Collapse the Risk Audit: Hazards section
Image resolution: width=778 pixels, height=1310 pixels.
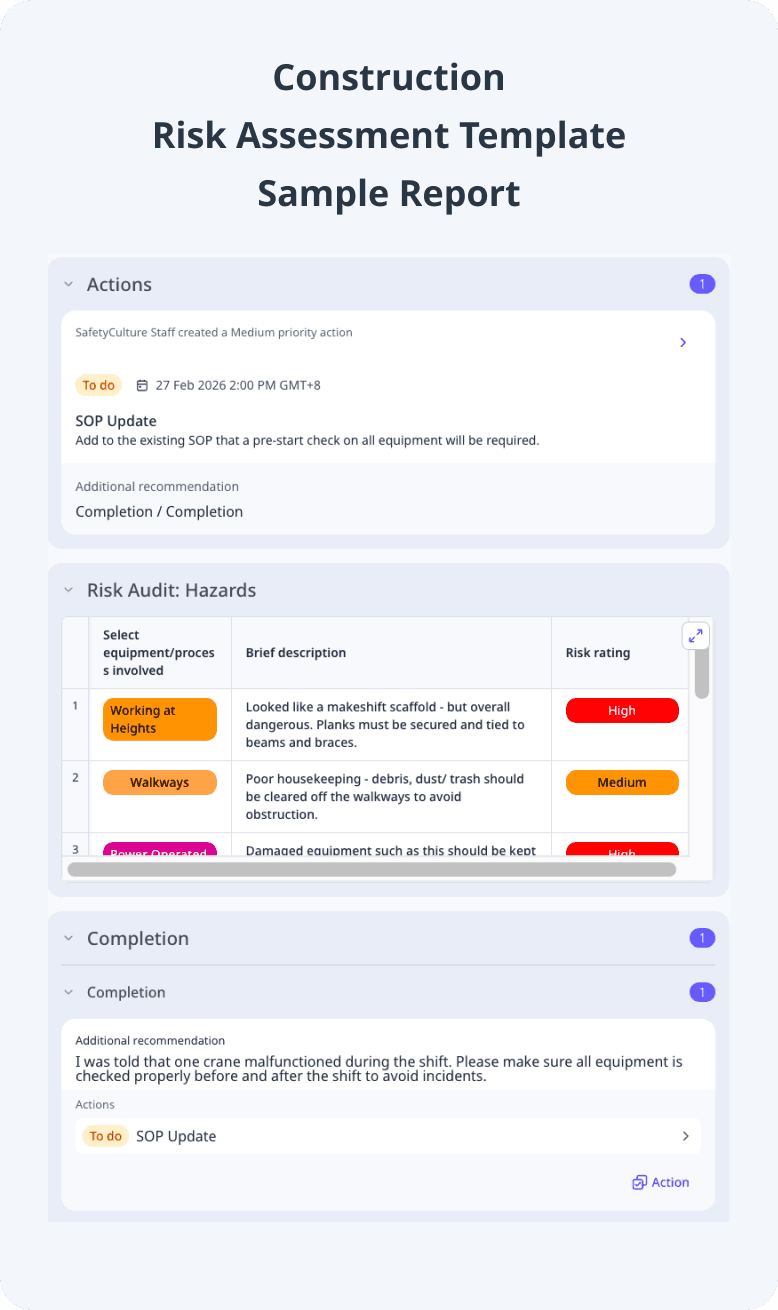(x=68, y=591)
